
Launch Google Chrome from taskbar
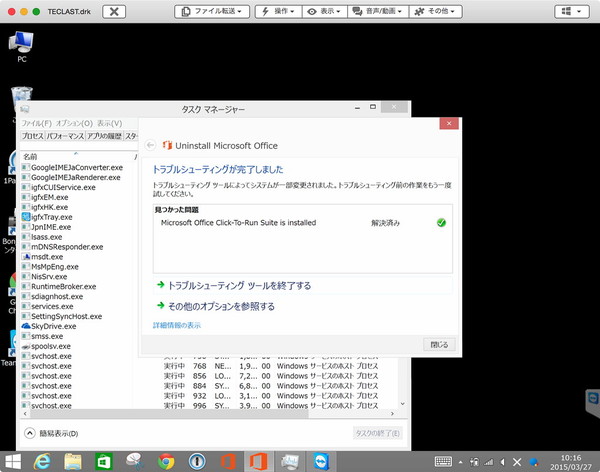tap(166, 462)
